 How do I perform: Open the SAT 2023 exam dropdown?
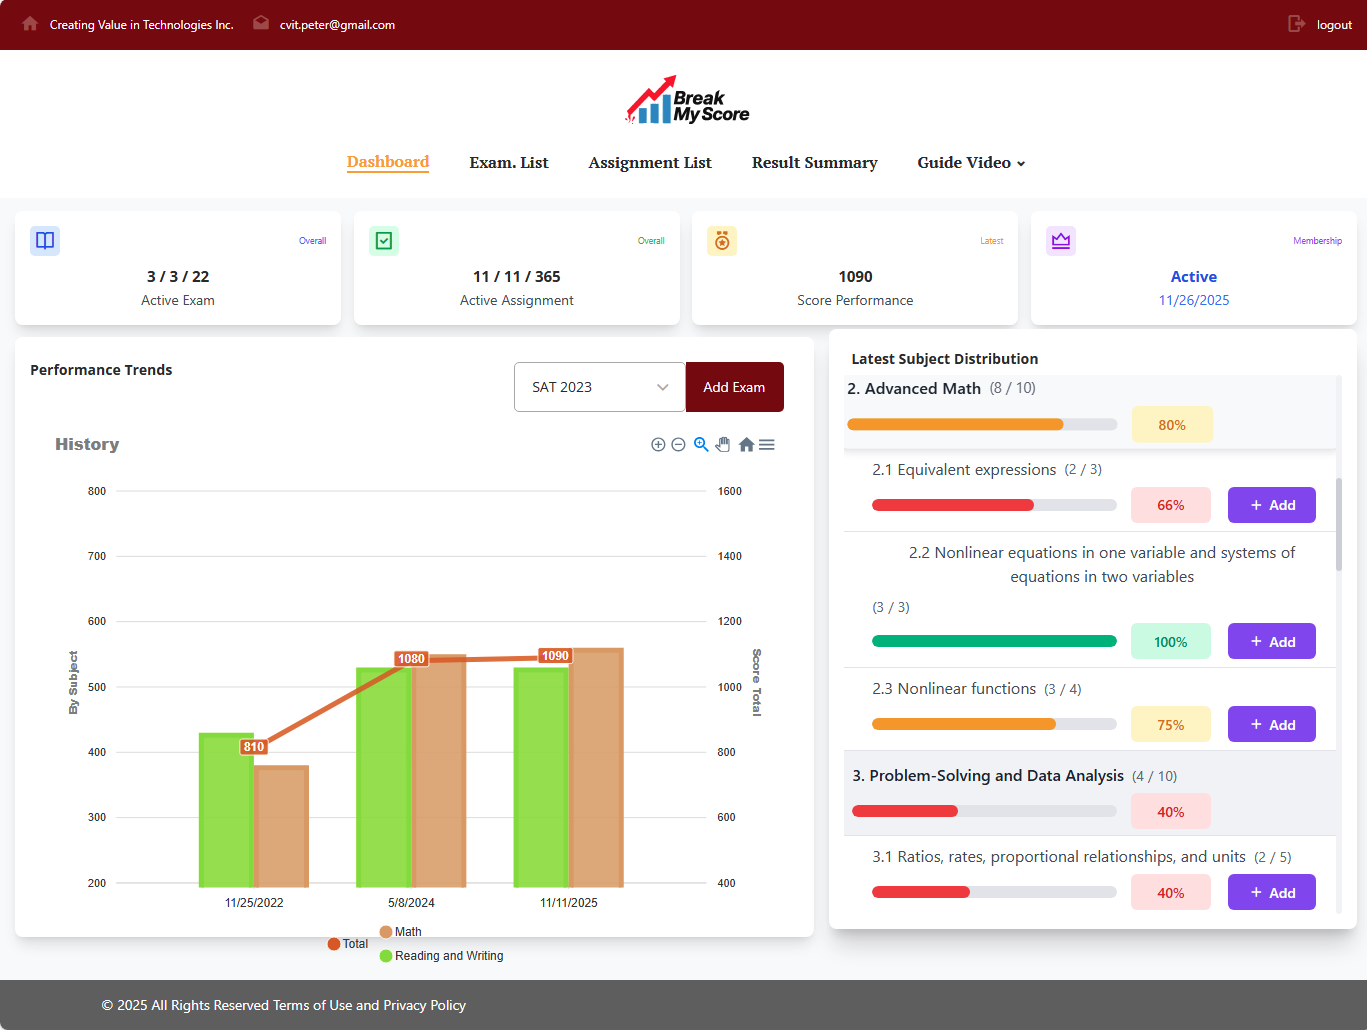coord(599,387)
